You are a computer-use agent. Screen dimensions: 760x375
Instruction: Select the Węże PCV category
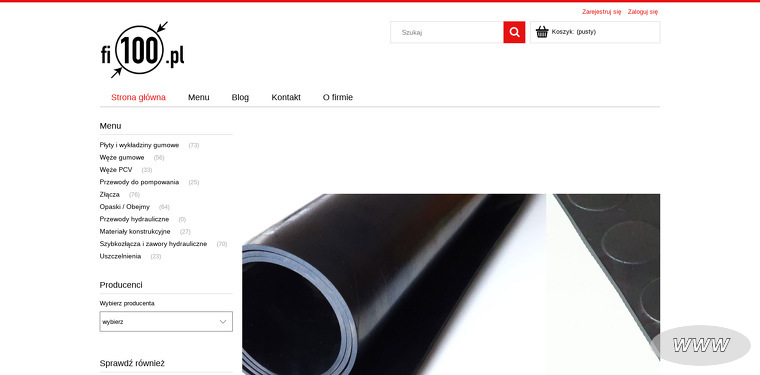[x=116, y=170]
